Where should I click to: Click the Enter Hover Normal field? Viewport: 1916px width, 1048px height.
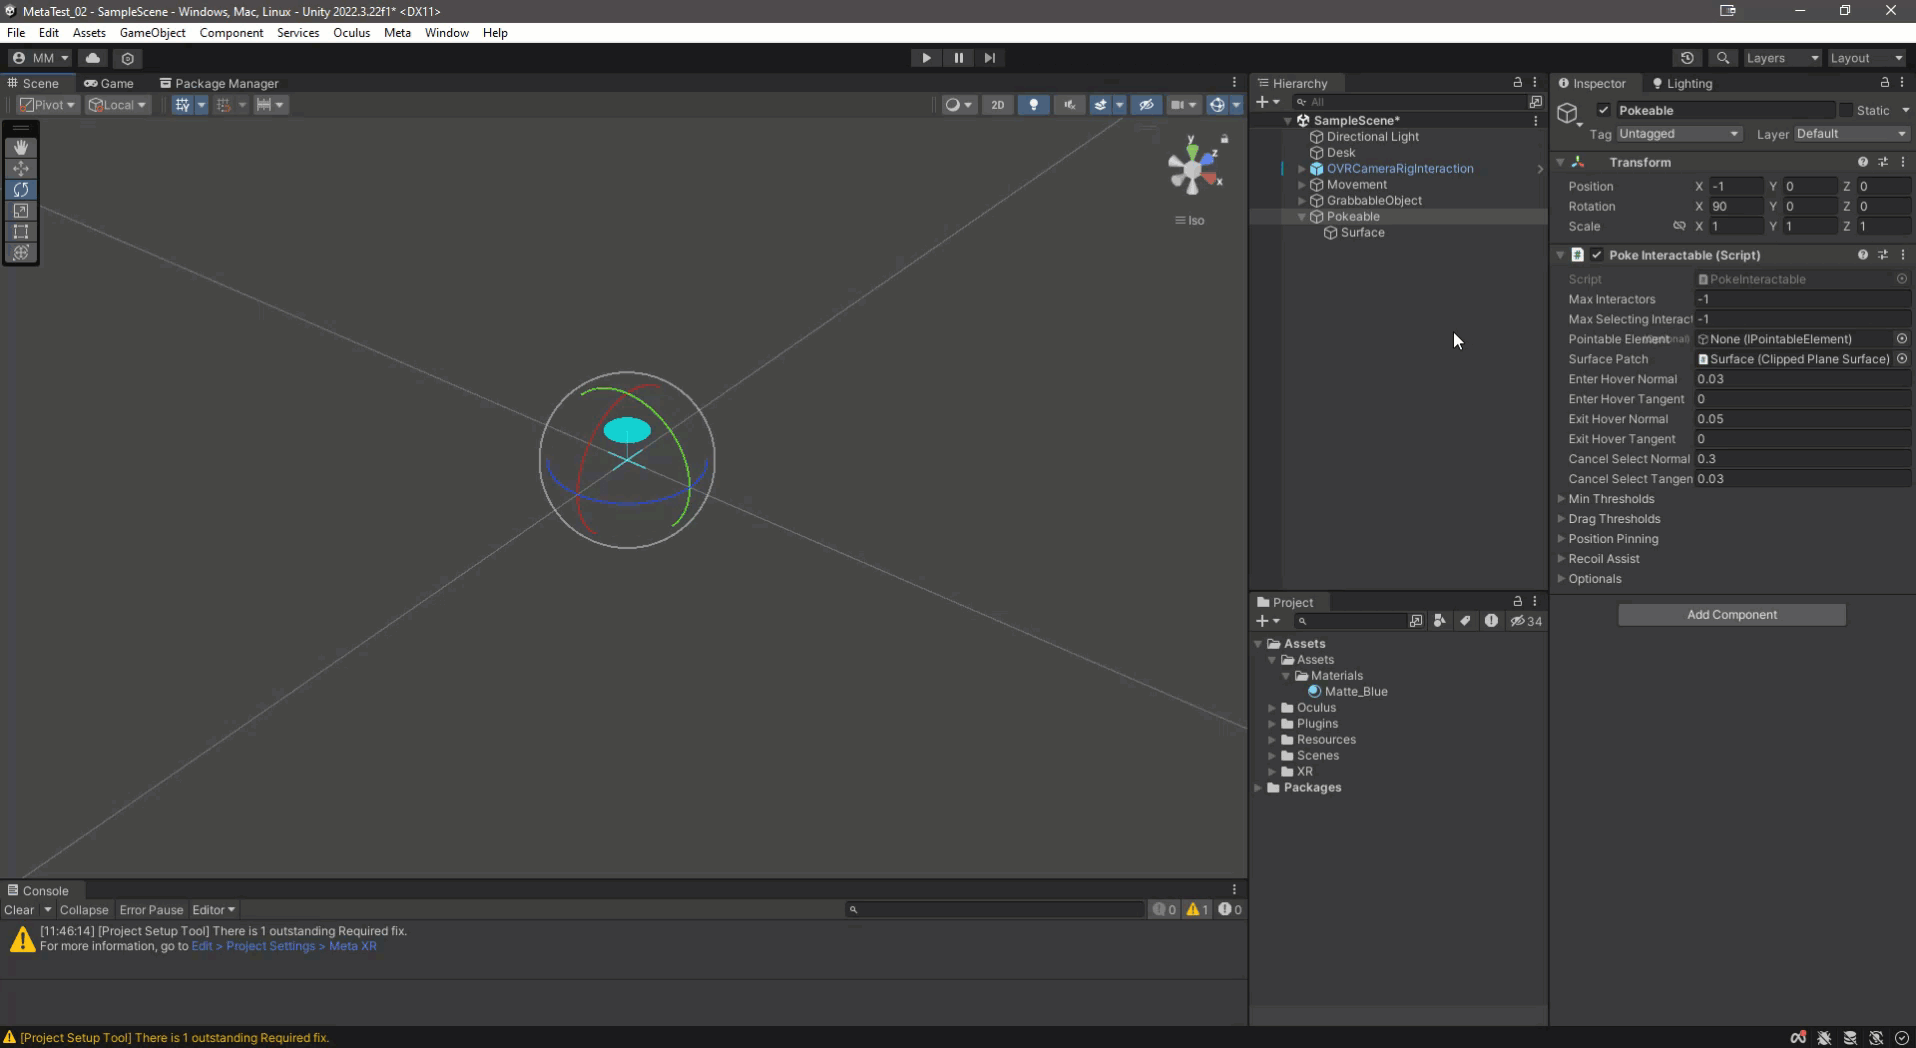[x=1800, y=379]
